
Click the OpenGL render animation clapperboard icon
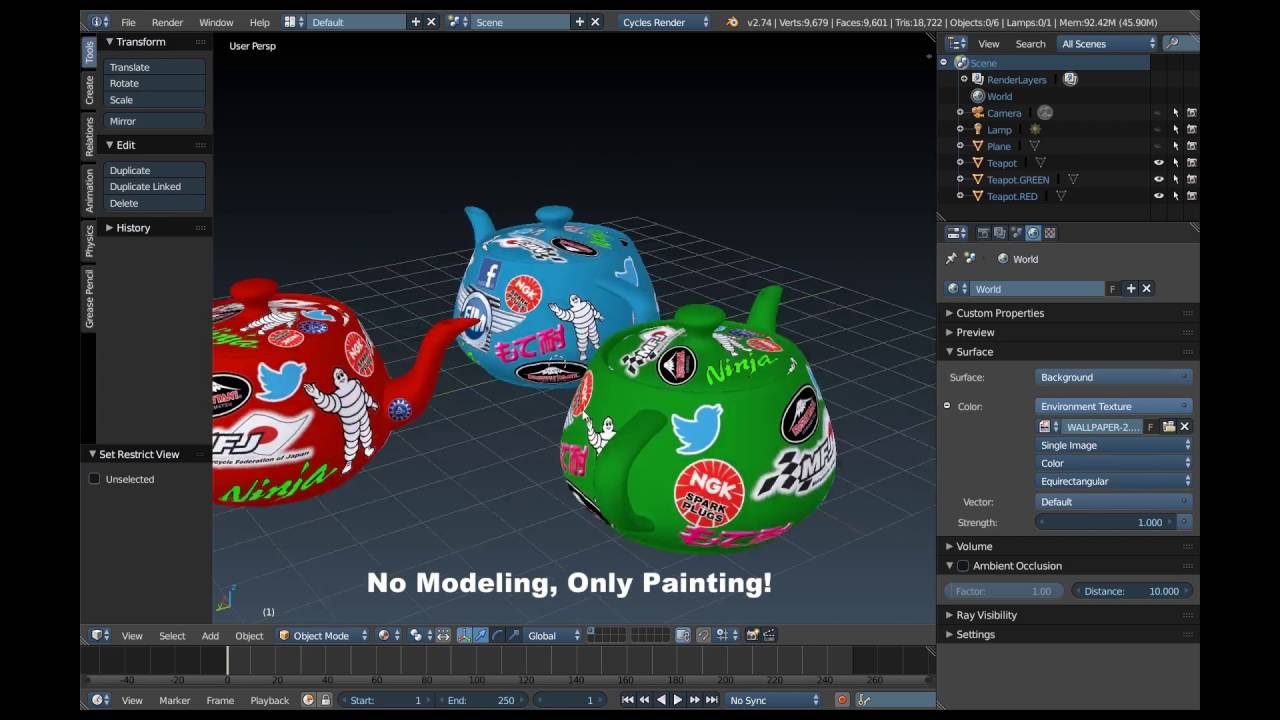[x=770, y=635]
